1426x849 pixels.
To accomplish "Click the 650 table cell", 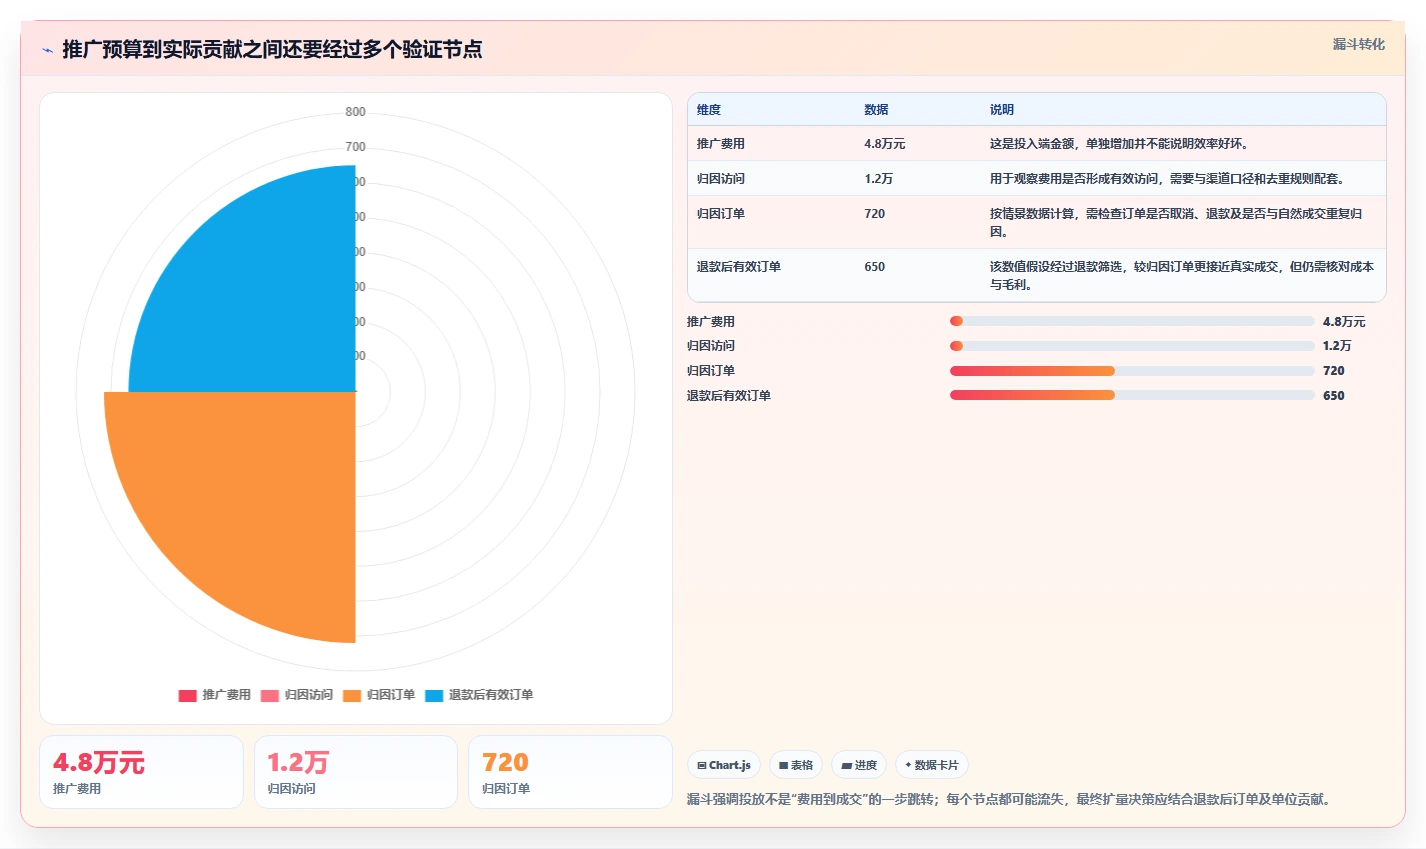I will pos(874,267).
